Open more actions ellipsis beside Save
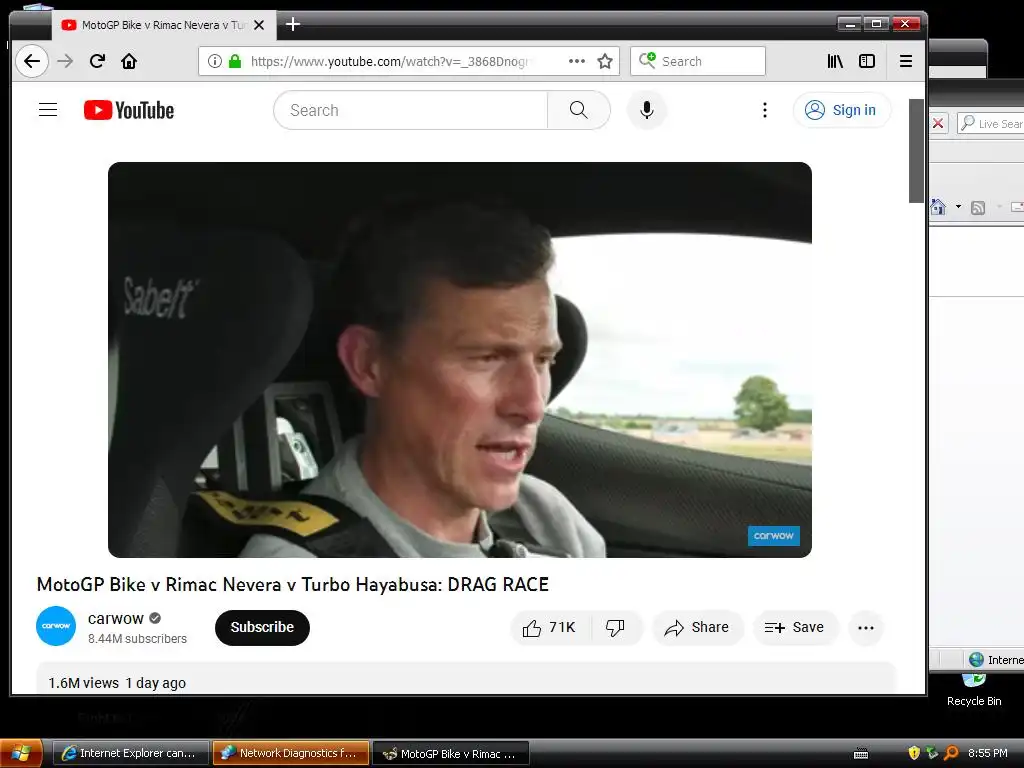The width and height of the screenshot is (1024, 768). pos(866,628)
